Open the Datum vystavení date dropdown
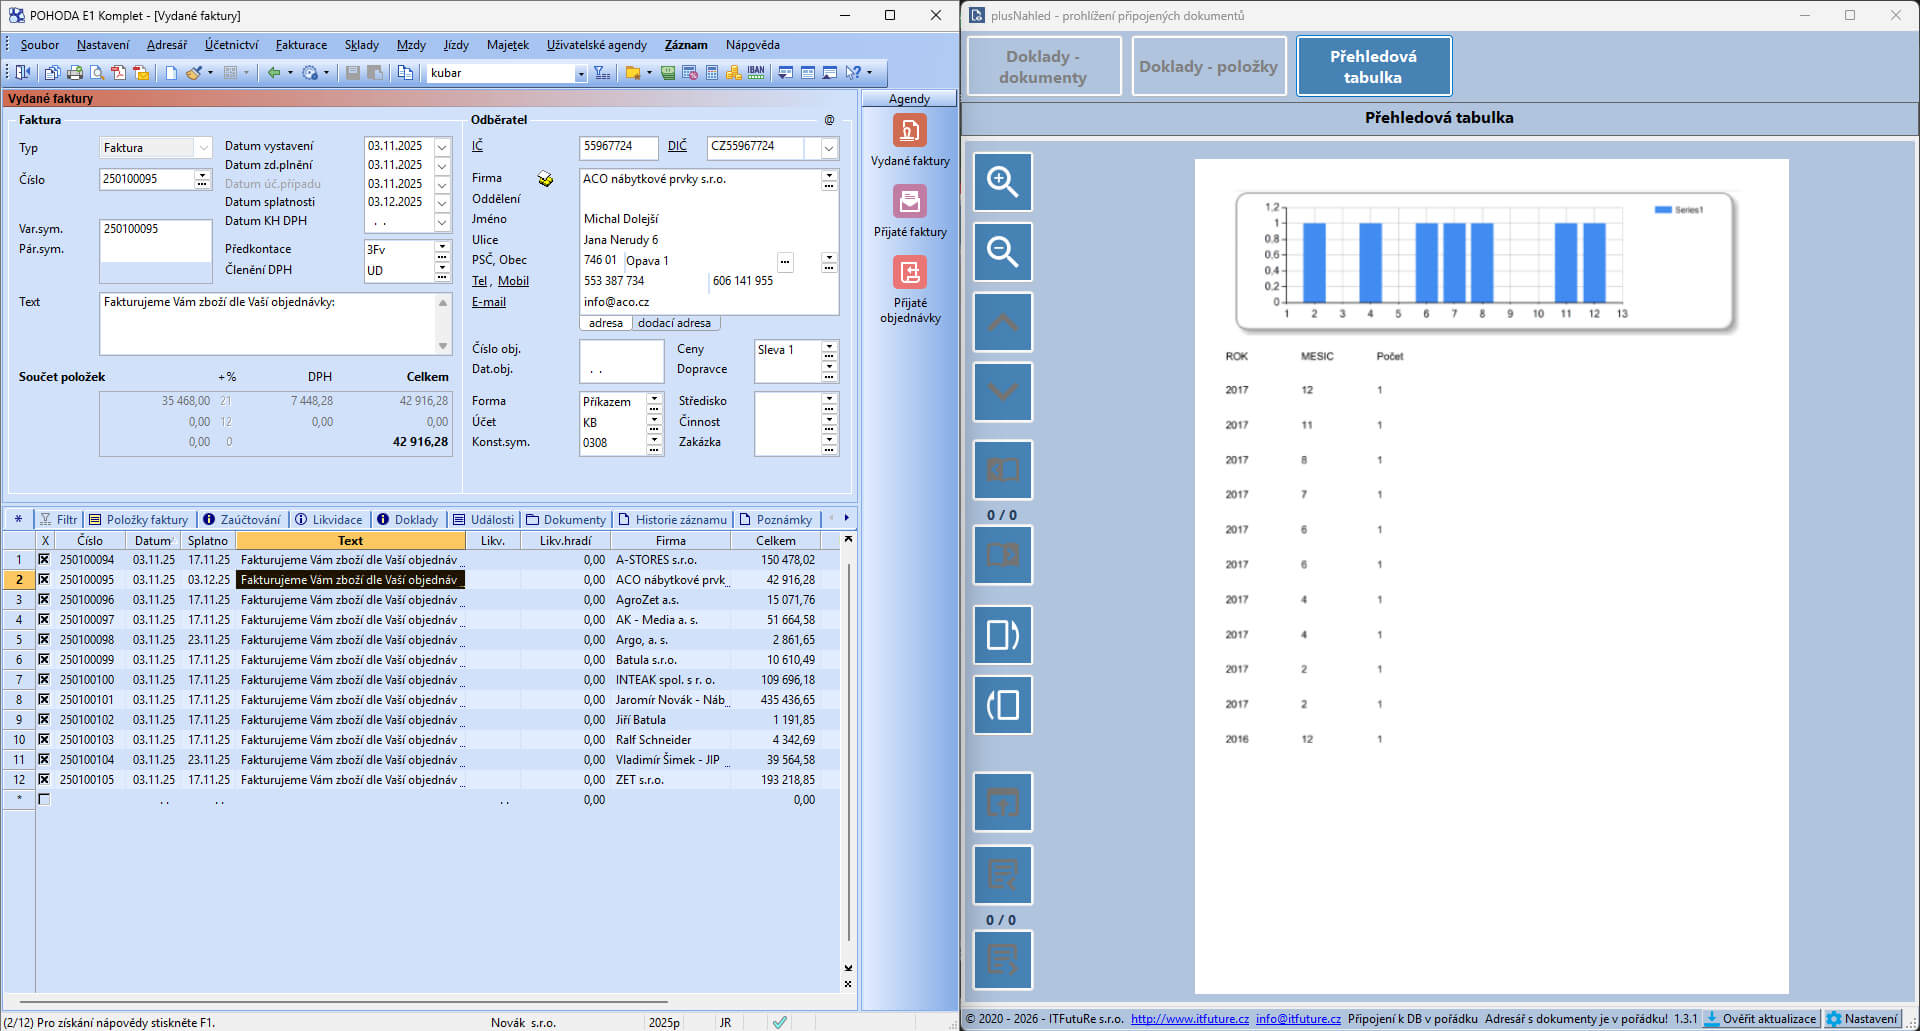The height and width of the screenshot is (1031, 1920). [x=442, y=147]
